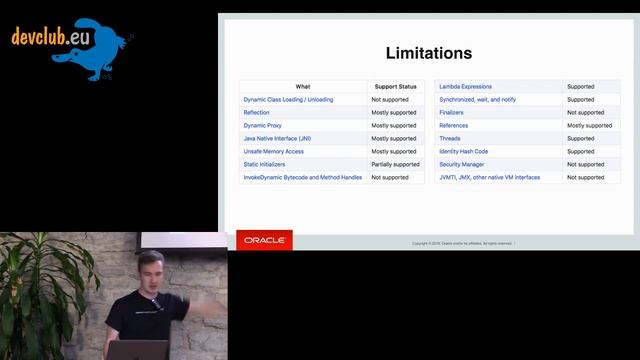Click the What column header

click(x=303, y=87)
